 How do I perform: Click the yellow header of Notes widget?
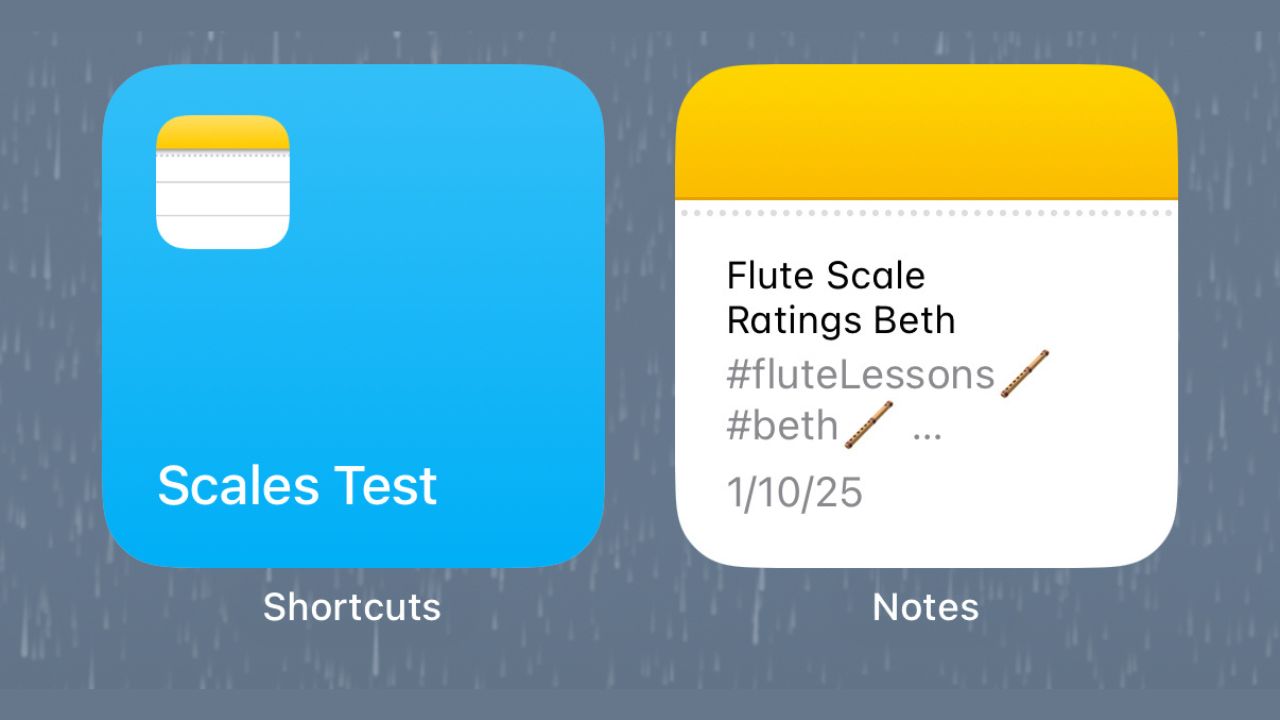coord(926,132)
